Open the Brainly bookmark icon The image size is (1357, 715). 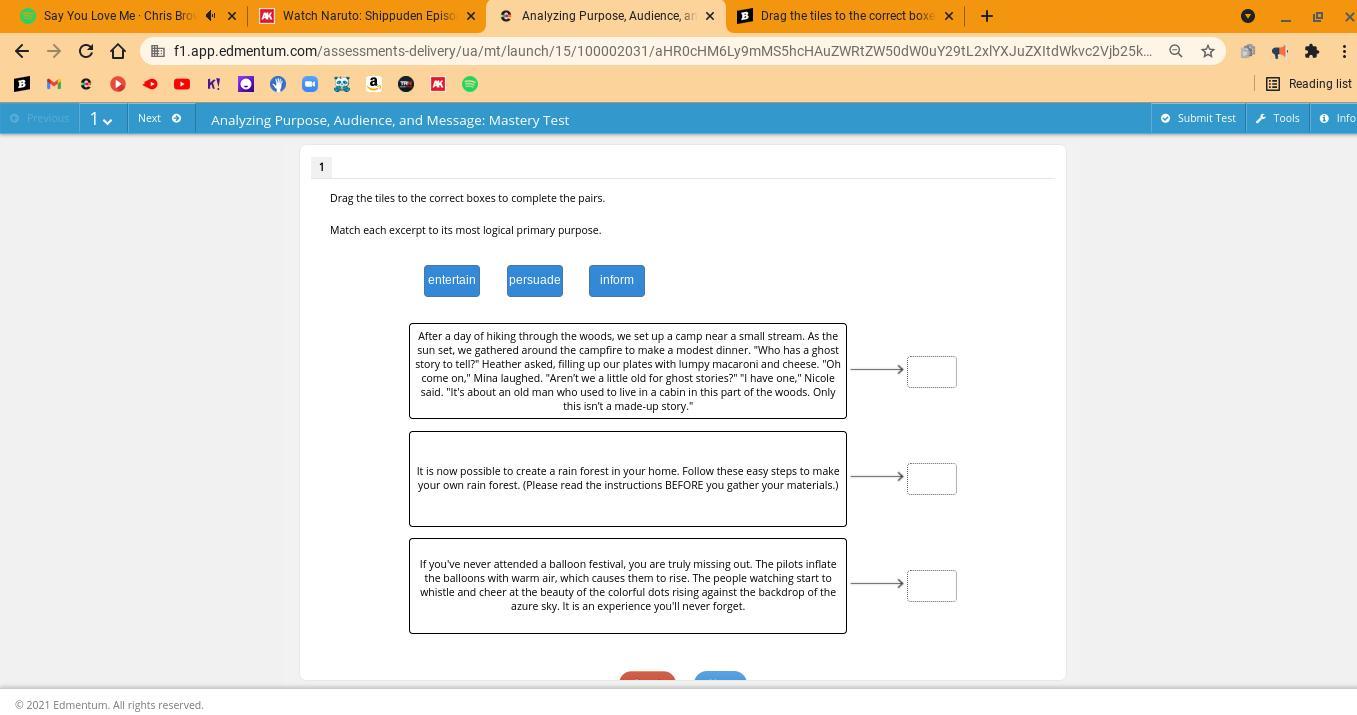point(22,84)
